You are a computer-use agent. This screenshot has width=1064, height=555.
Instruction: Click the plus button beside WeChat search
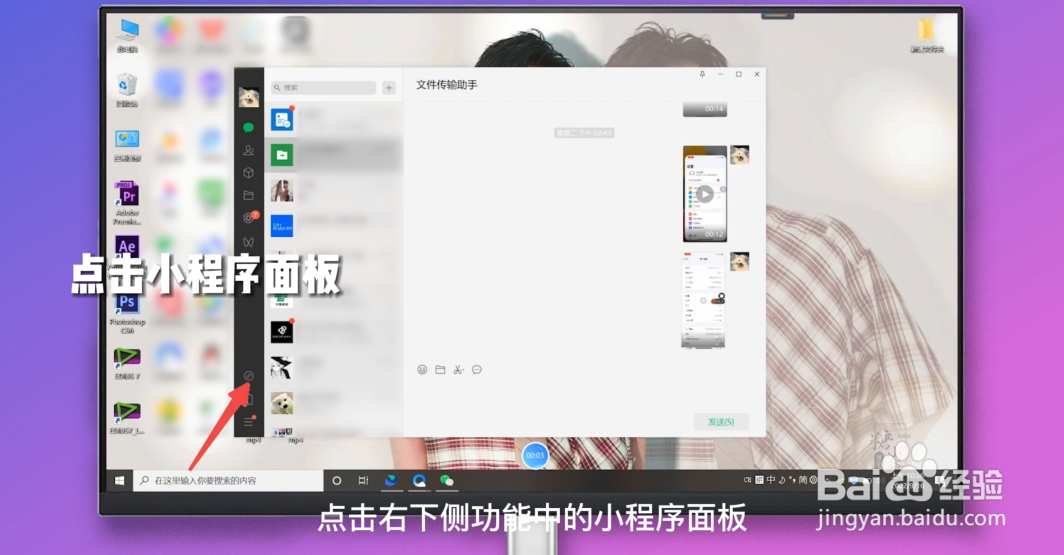click(389, 88)
